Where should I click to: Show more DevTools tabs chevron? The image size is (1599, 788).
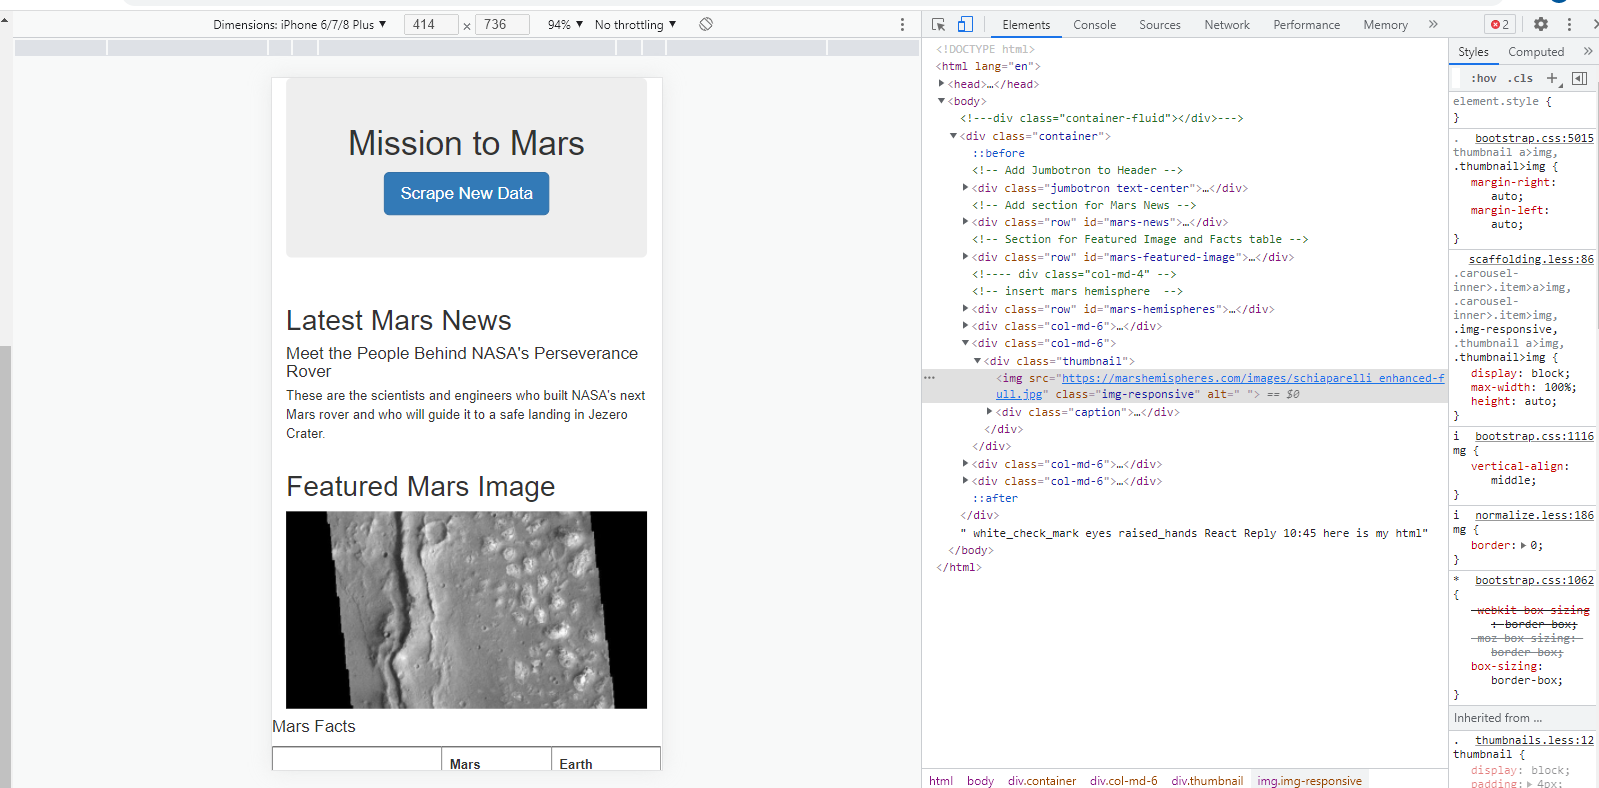pyautogui.click(x=1433, y=24)
